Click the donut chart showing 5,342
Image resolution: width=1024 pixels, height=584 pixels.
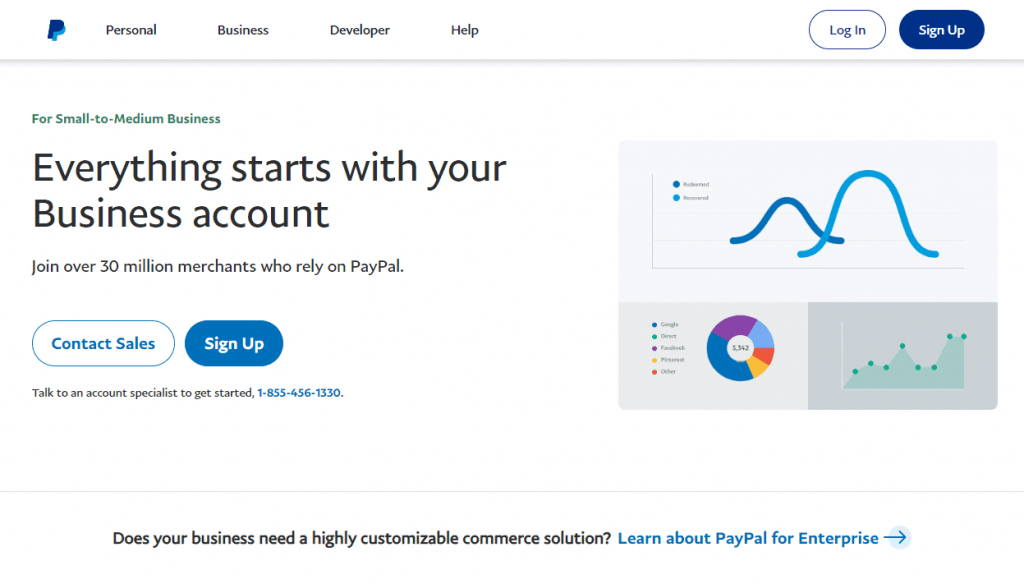[740, 348]
